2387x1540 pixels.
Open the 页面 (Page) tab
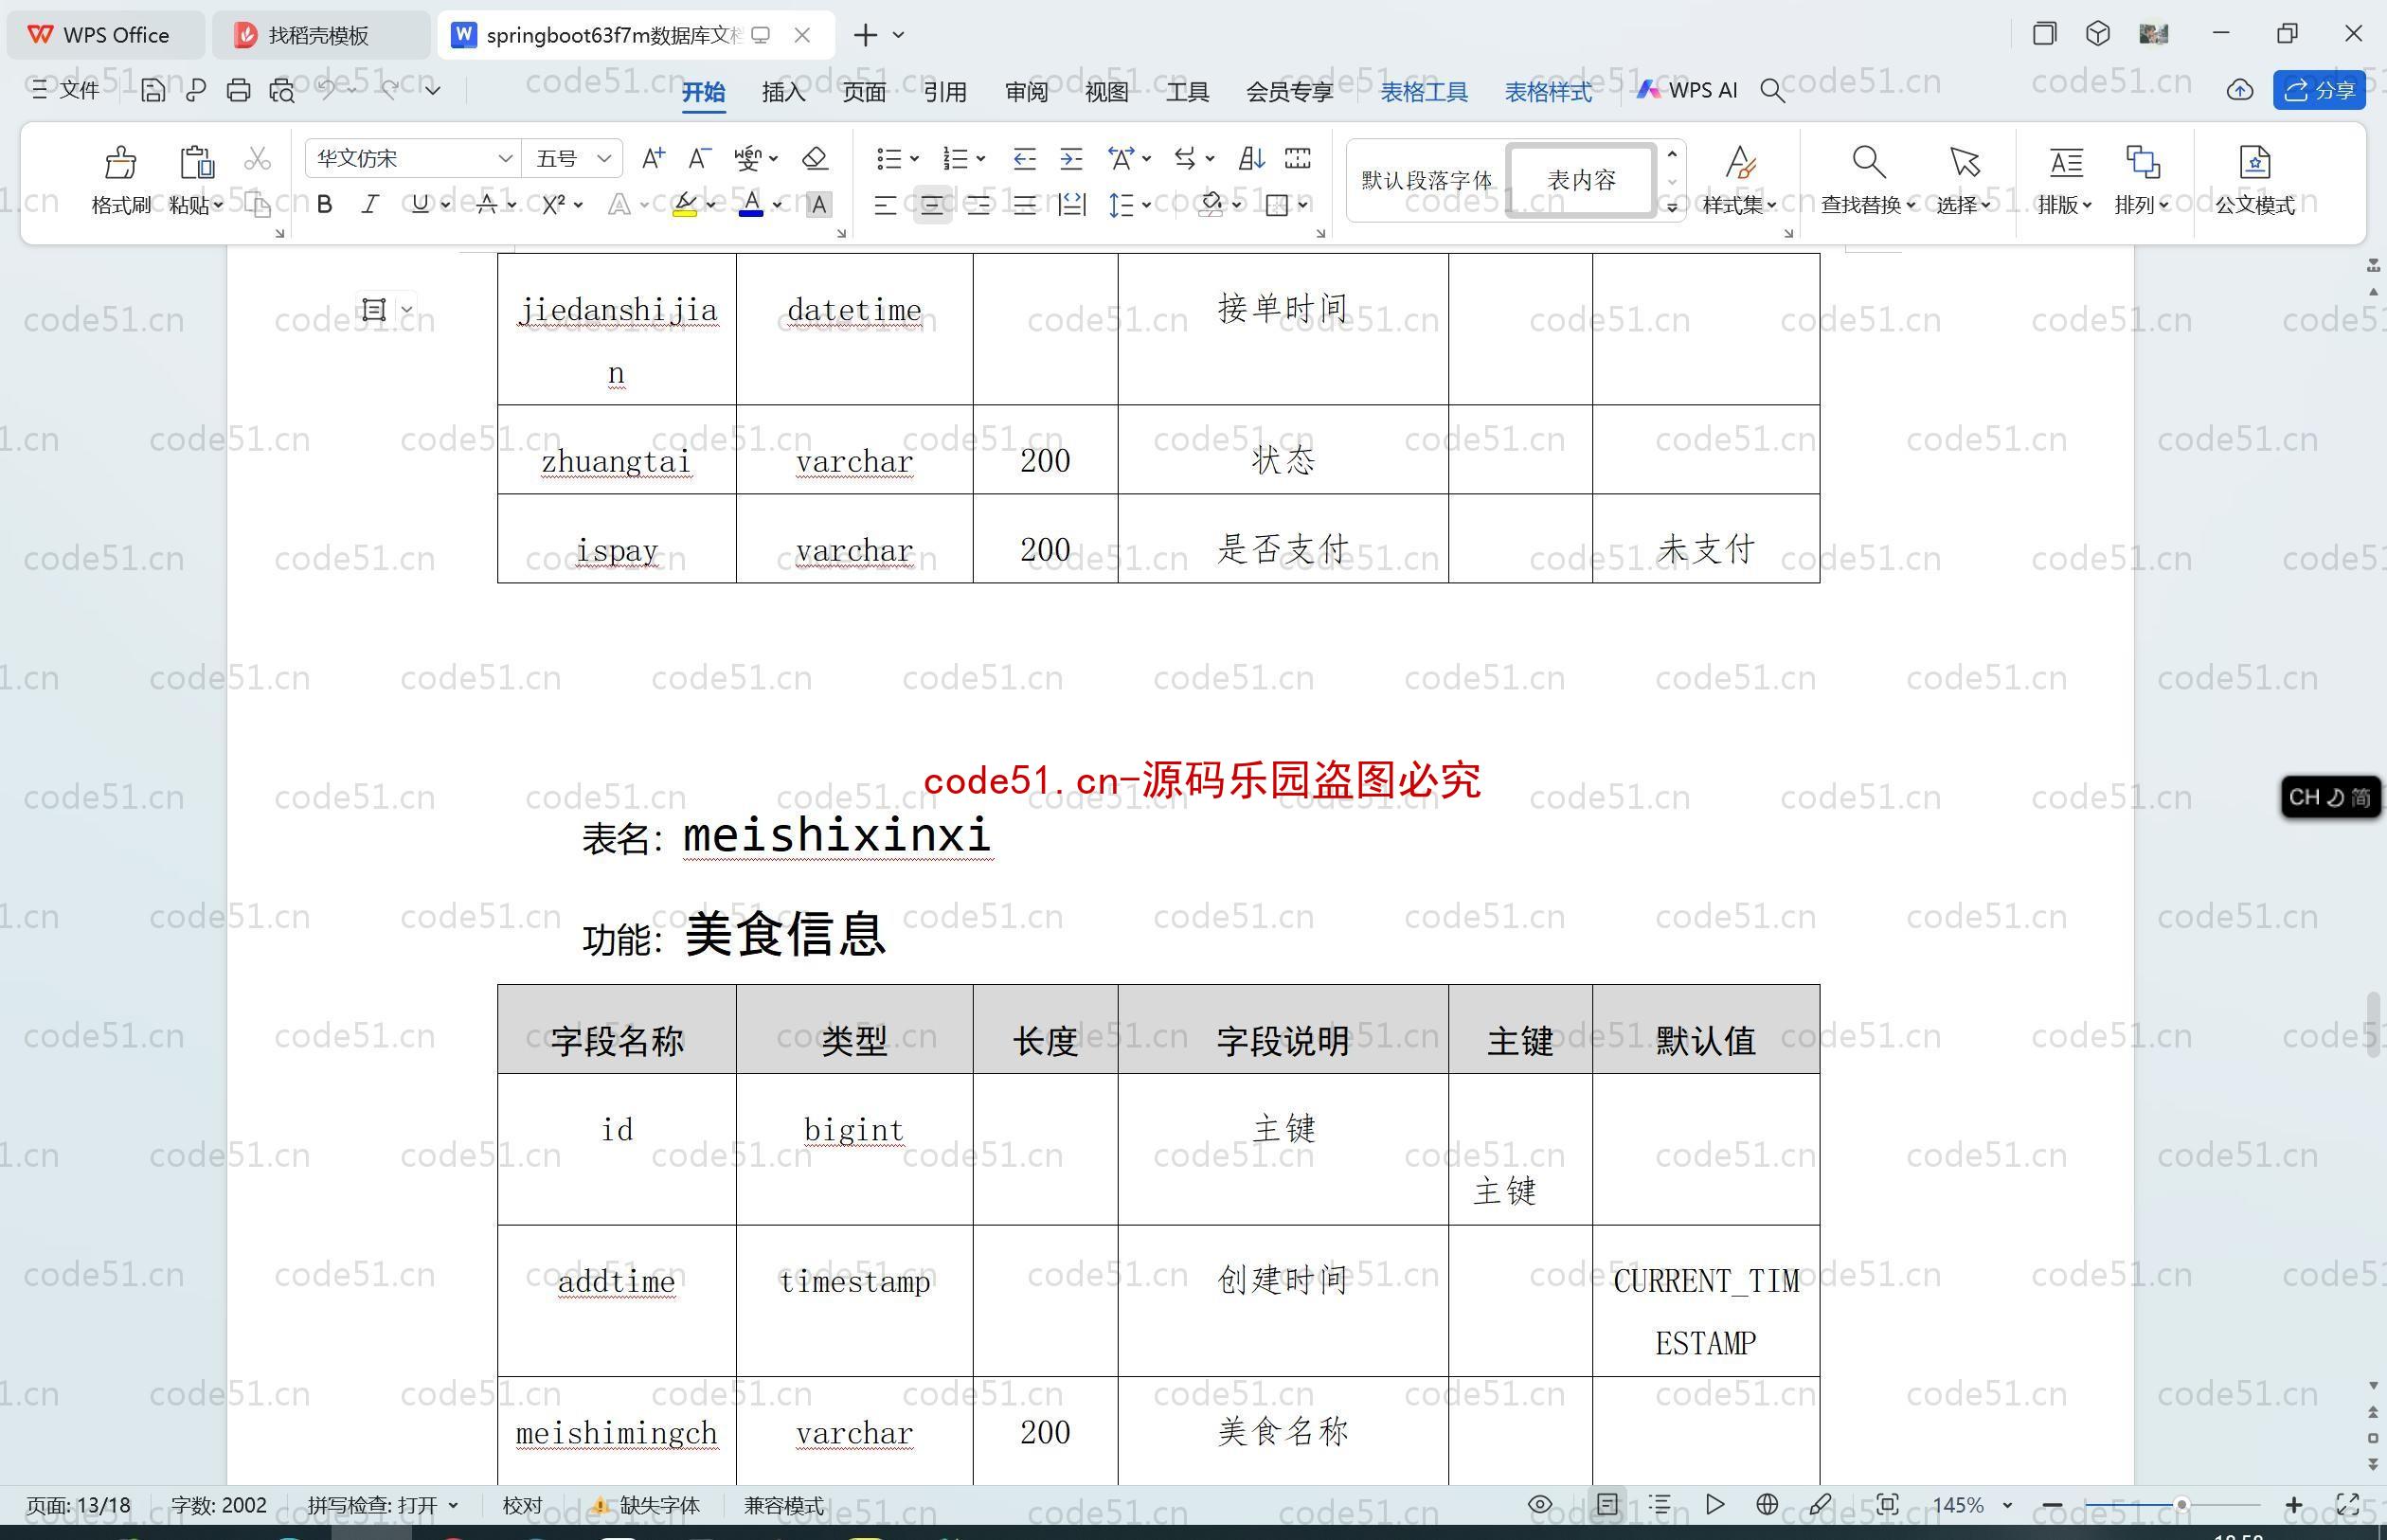pos(864,92)
